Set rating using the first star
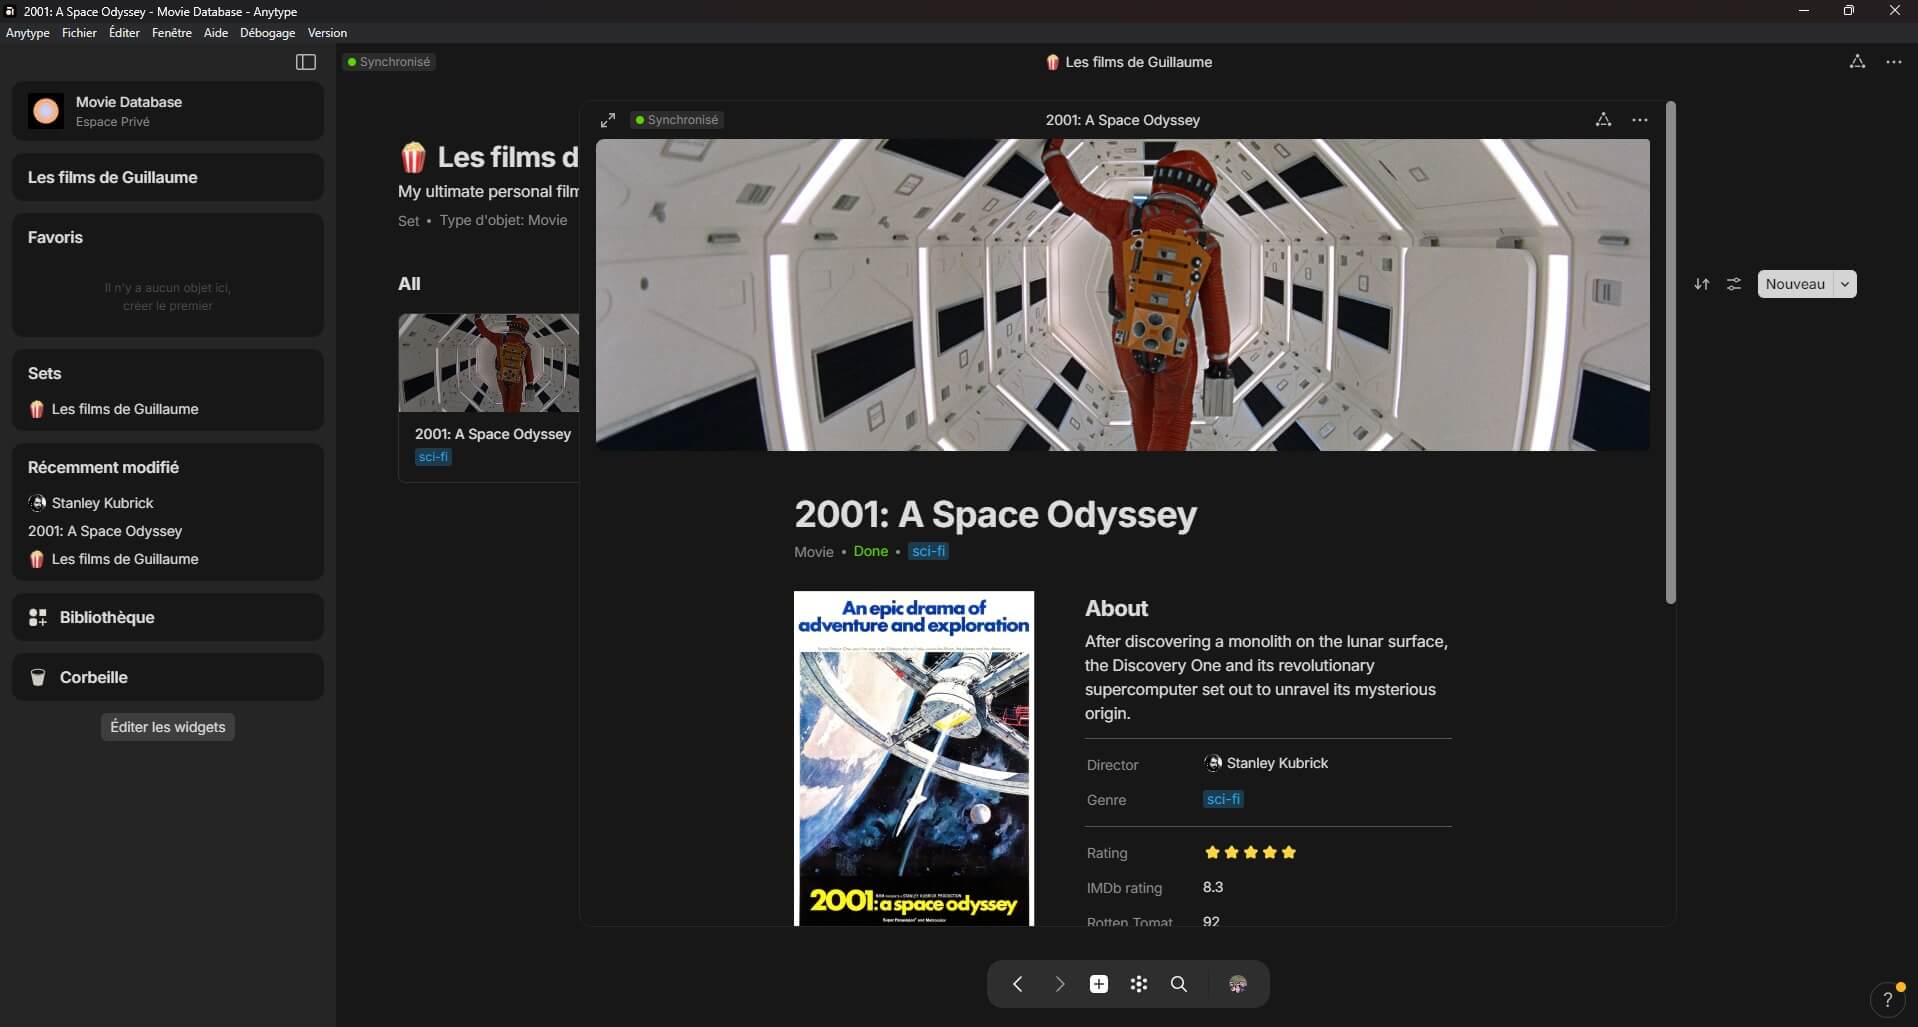1918x1027 pixels. (1212, 852)
